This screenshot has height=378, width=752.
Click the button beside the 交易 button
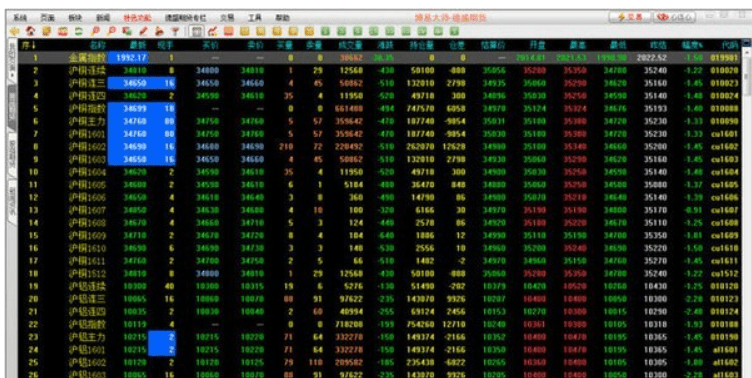pos(674,17)
